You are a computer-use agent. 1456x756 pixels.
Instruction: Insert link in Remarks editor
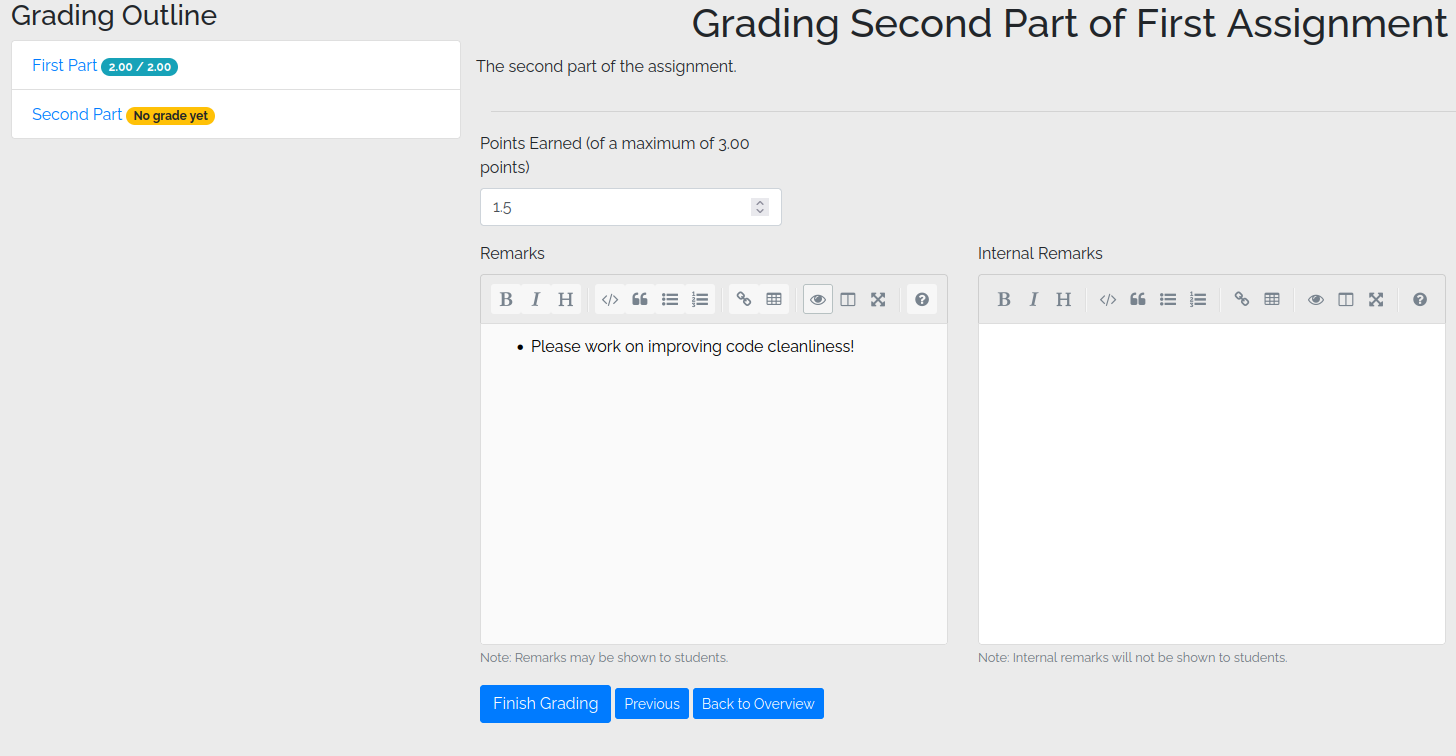click(744, 299)
